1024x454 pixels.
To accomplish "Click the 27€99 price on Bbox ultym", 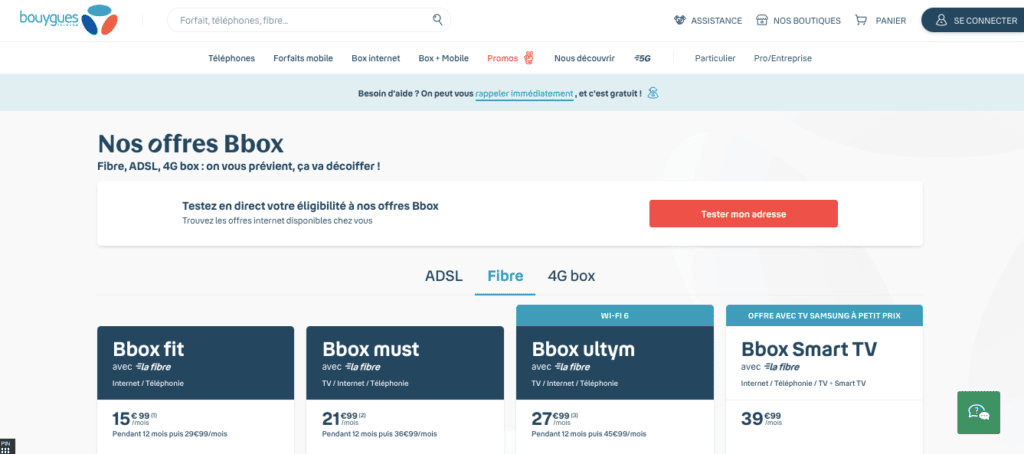I will click(x=554, y=418).
